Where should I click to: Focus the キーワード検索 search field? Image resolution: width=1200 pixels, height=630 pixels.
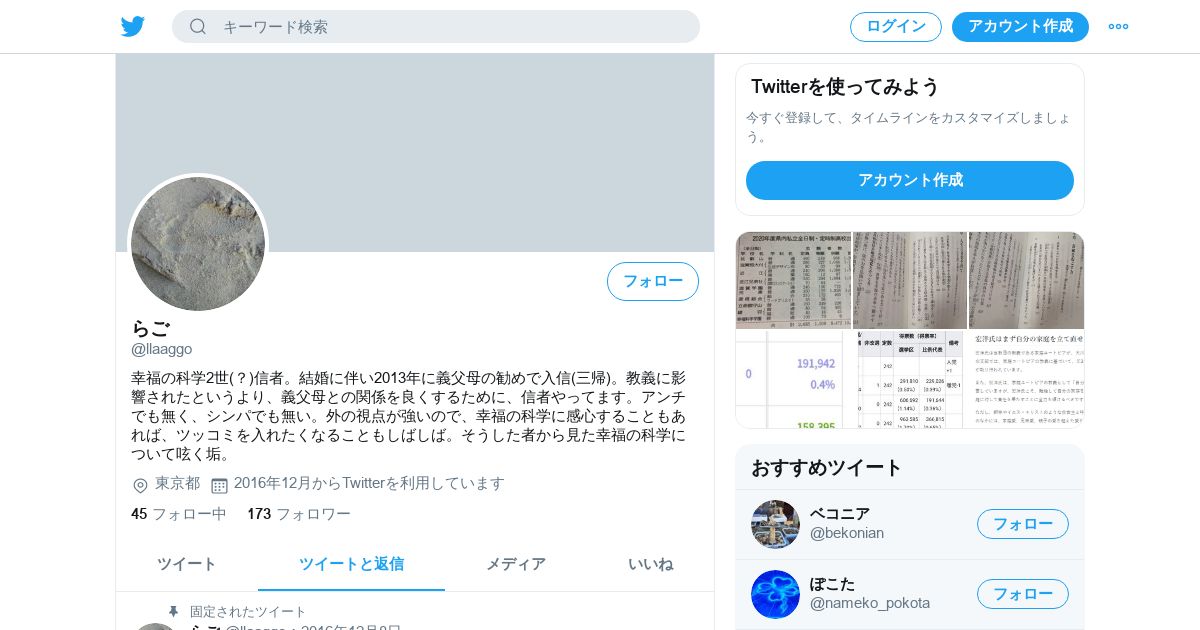(x=436, y=26)
